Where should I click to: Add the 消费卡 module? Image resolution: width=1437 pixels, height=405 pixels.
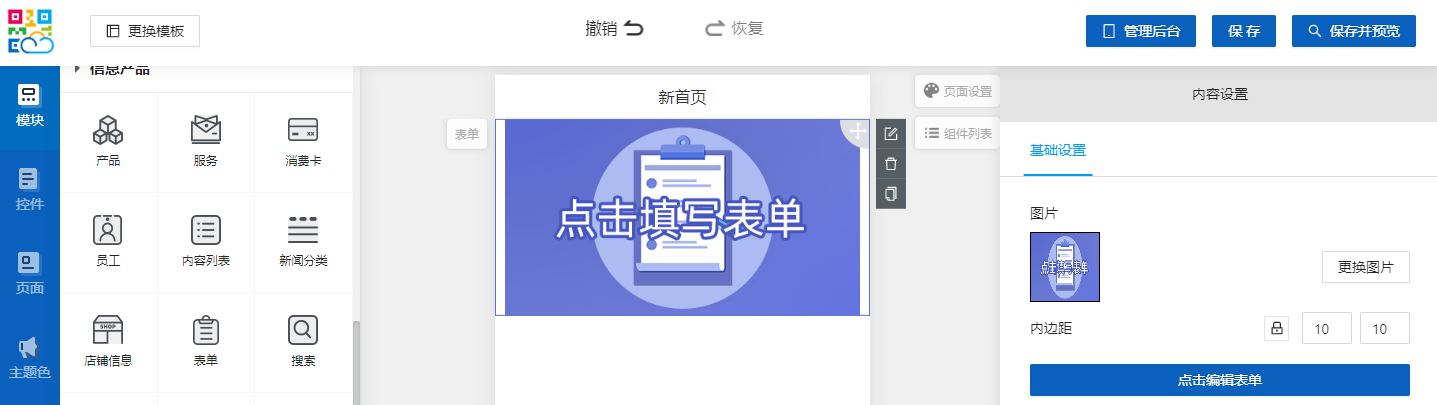tap(302, 131)
